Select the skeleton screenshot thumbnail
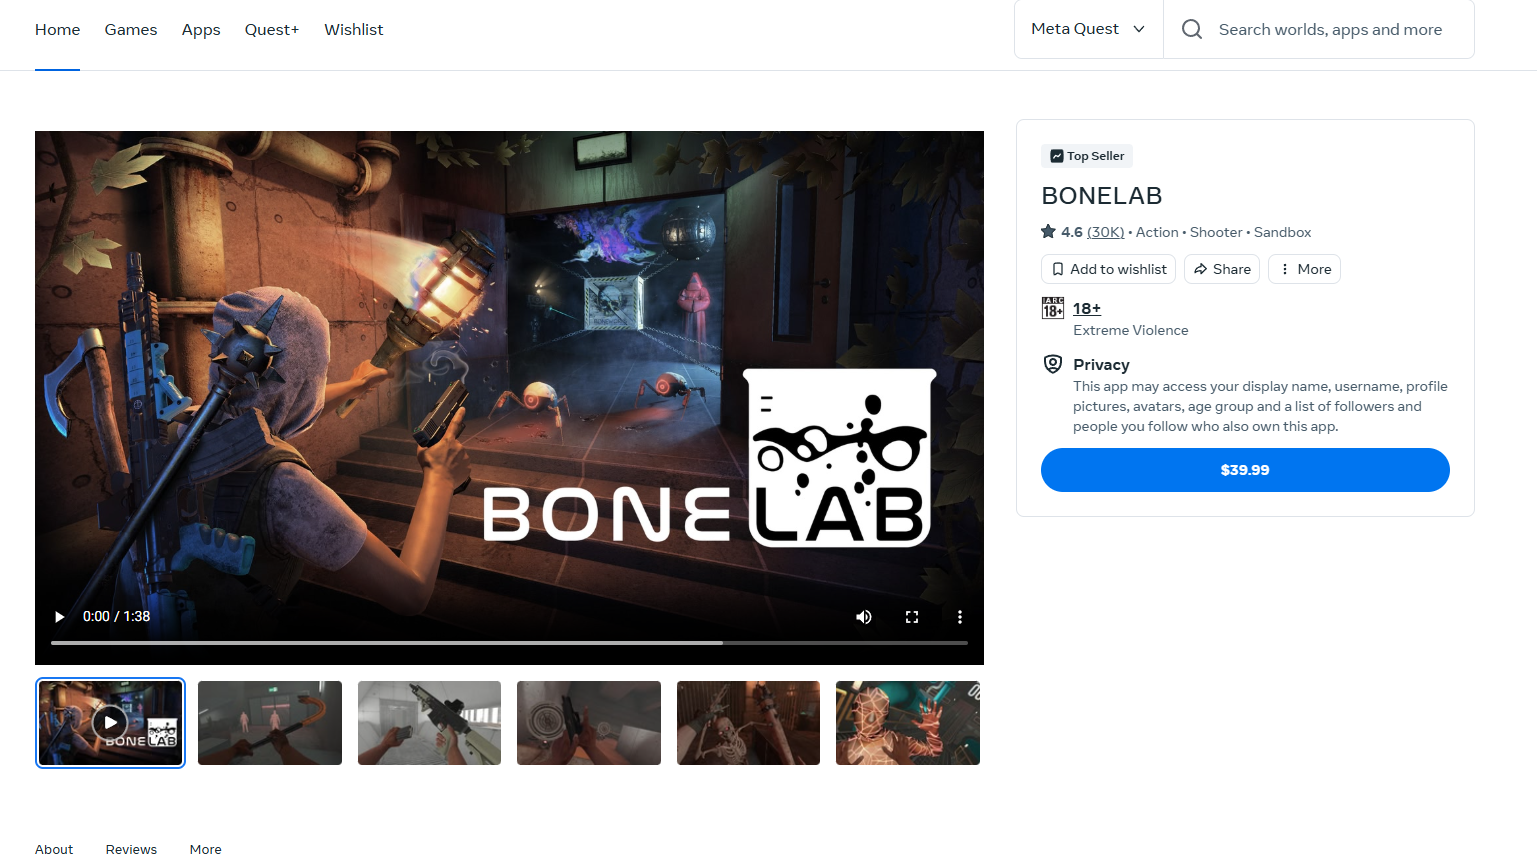Screen dimensions: 1537x854 [x=748, y=723]
